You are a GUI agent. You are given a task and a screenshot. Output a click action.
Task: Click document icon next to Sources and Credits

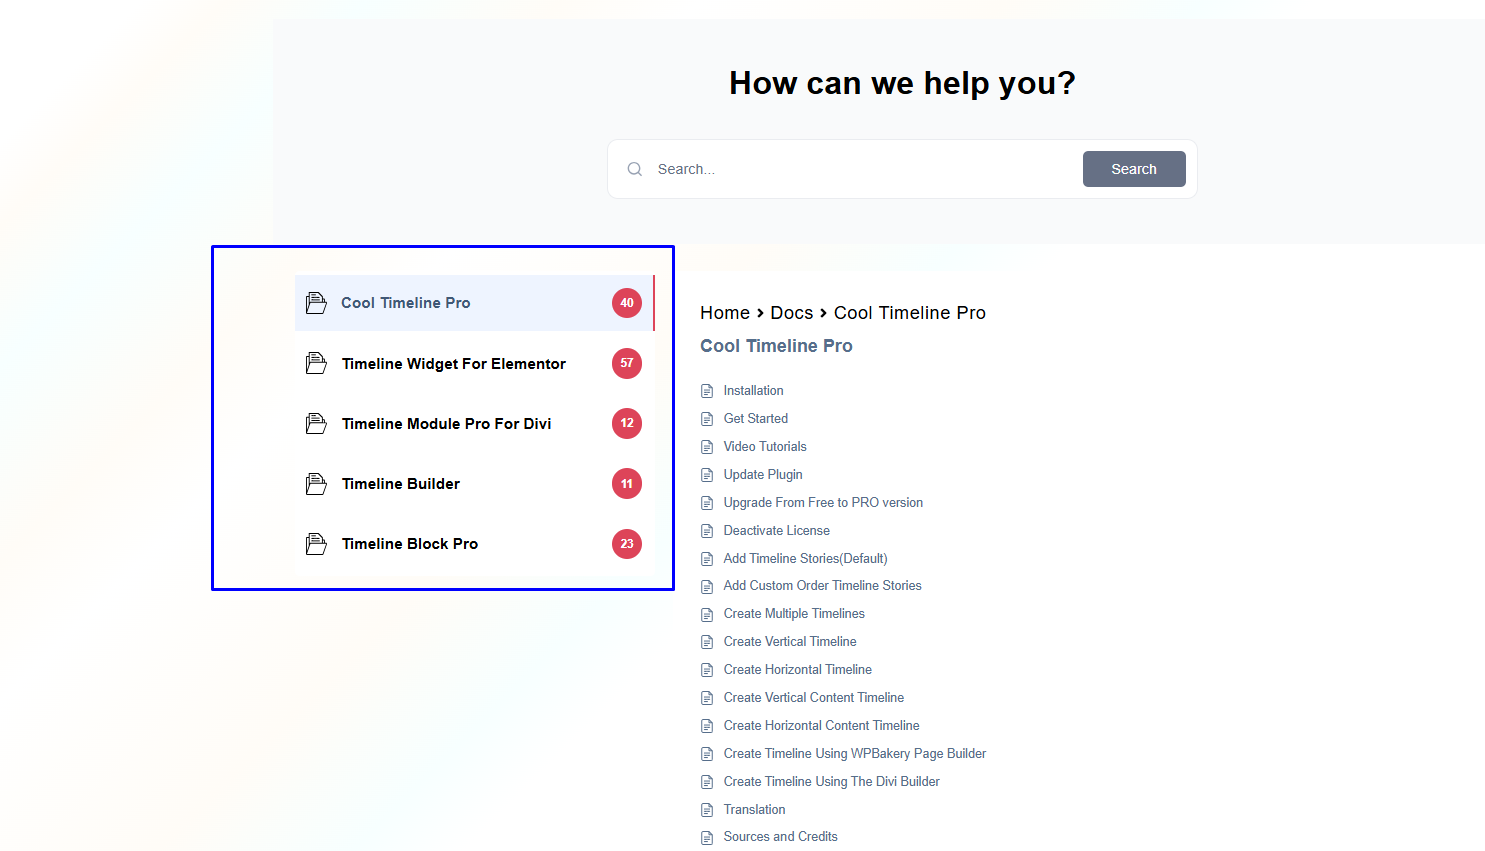pyautogui.click(x=707, y=838)
